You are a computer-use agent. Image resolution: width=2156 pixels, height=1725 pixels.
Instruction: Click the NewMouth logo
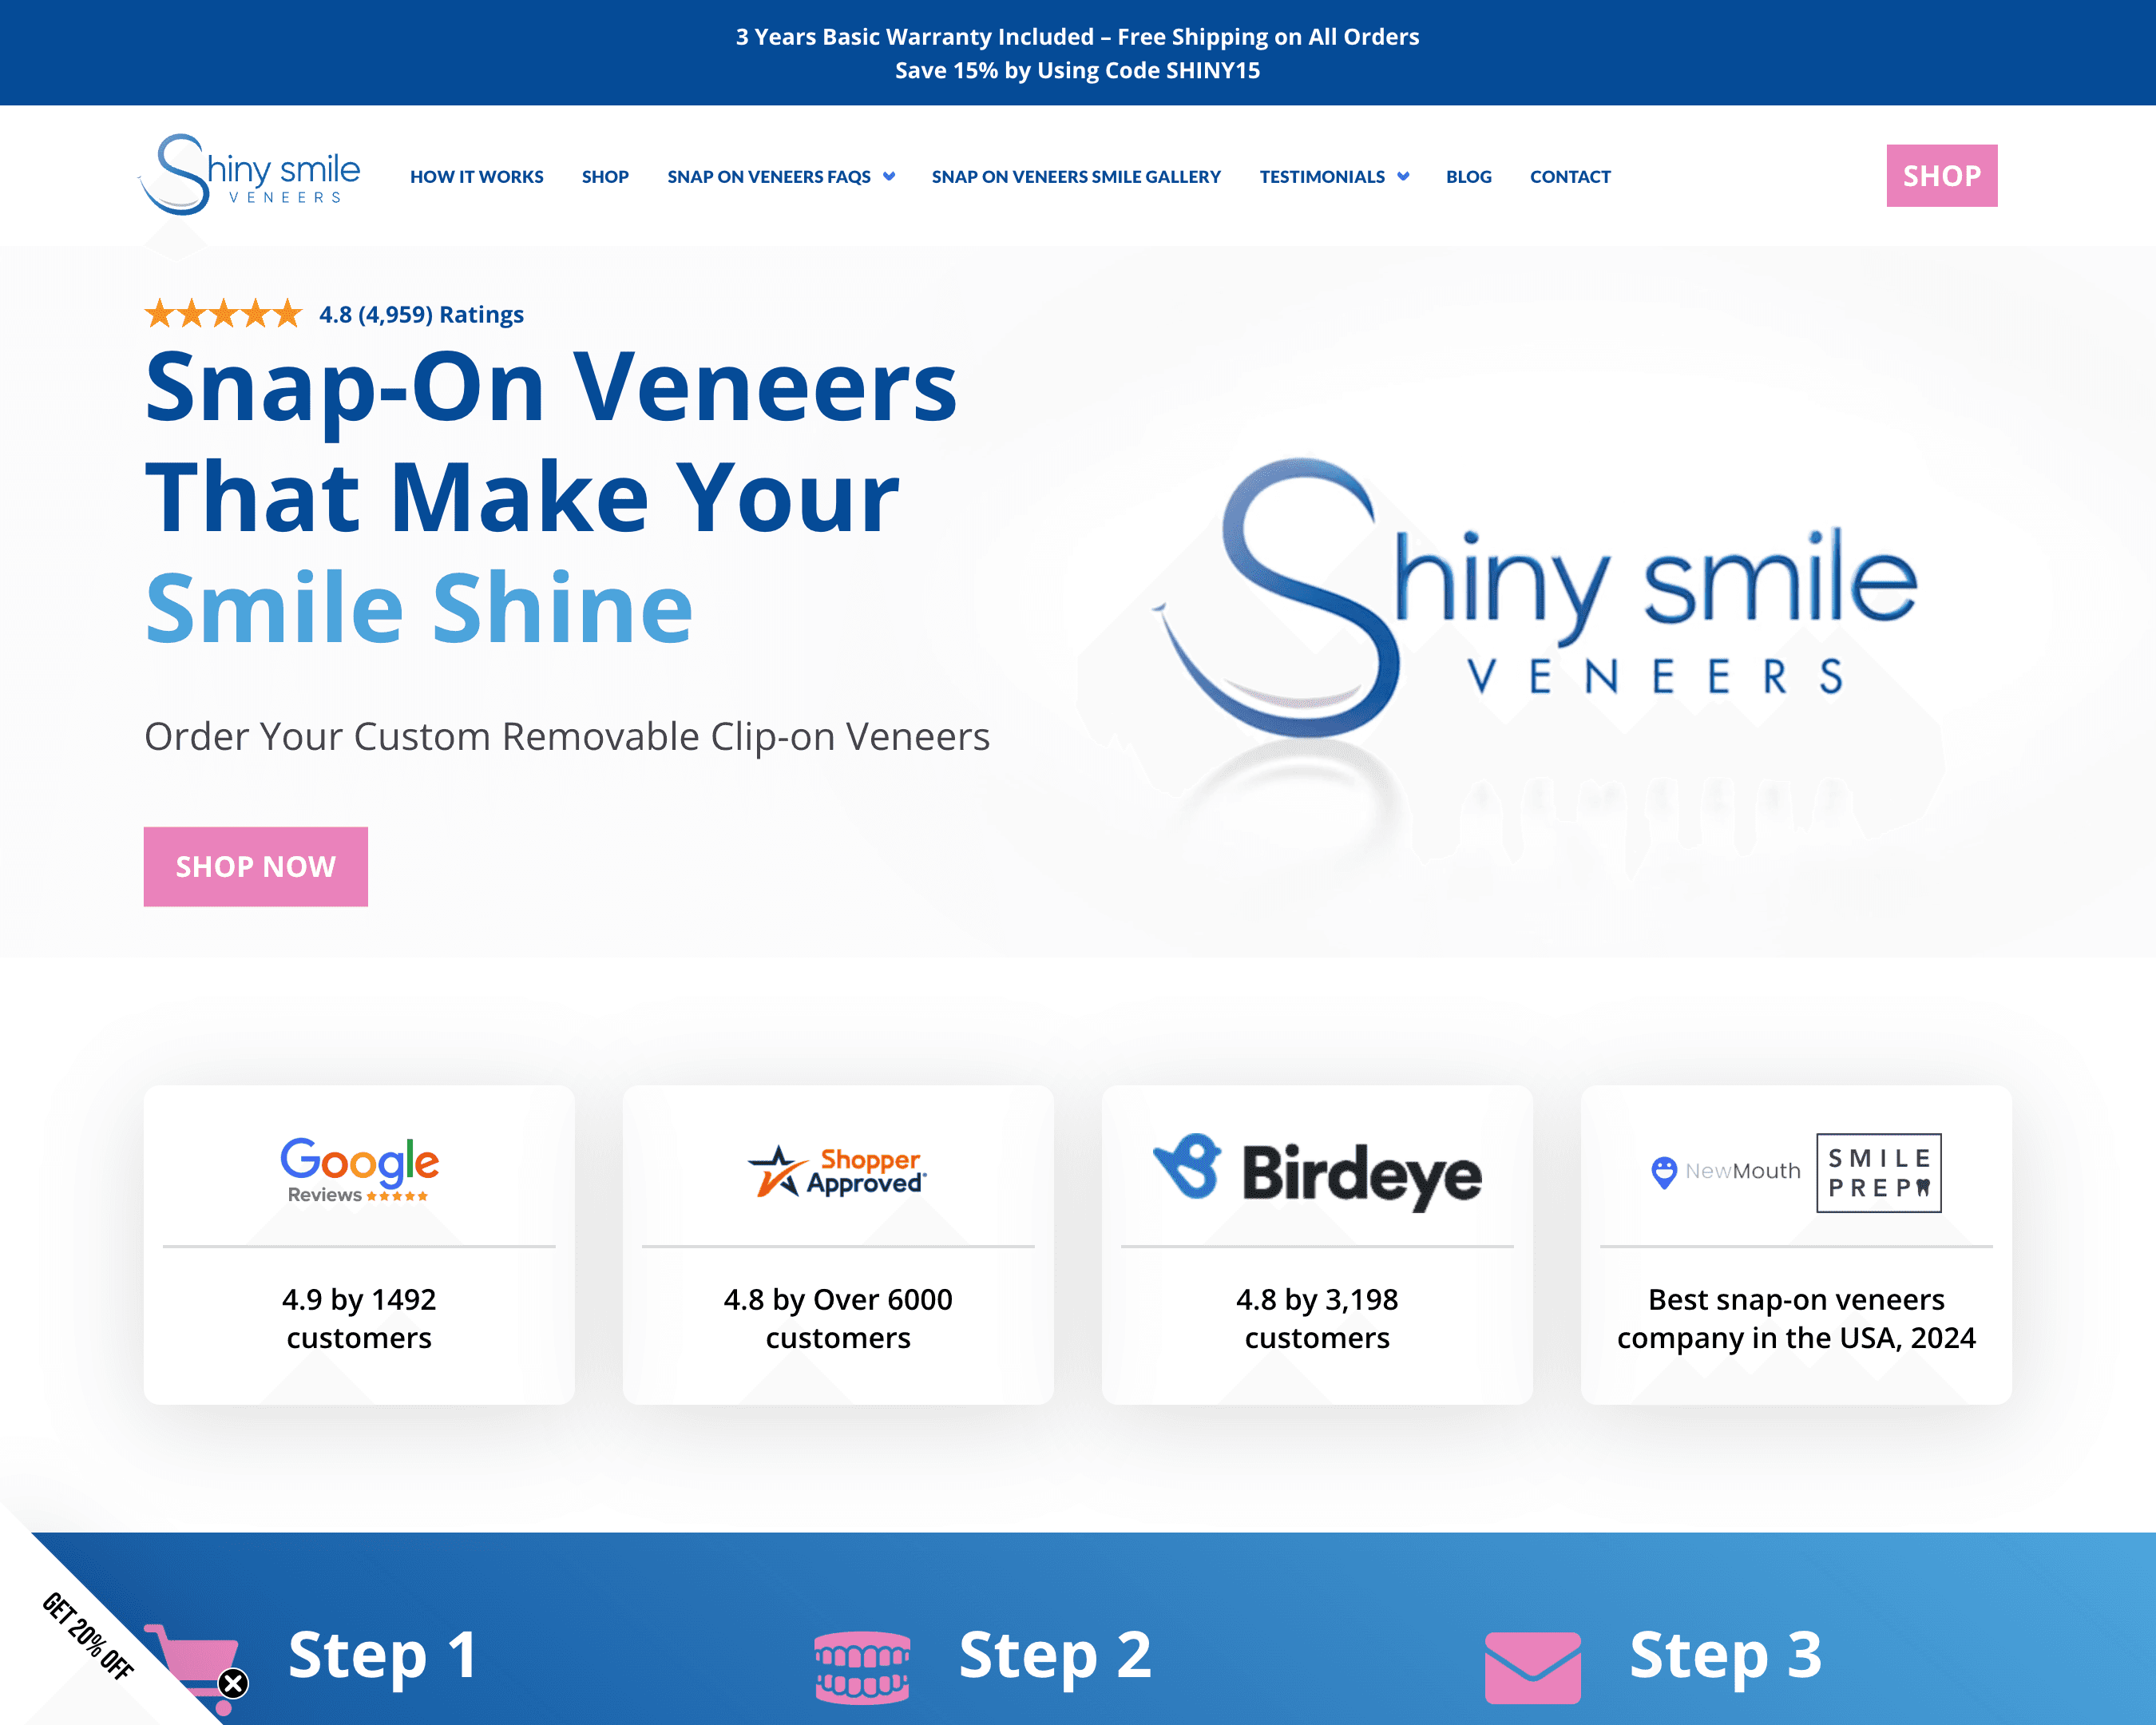click(1725, 1171)
